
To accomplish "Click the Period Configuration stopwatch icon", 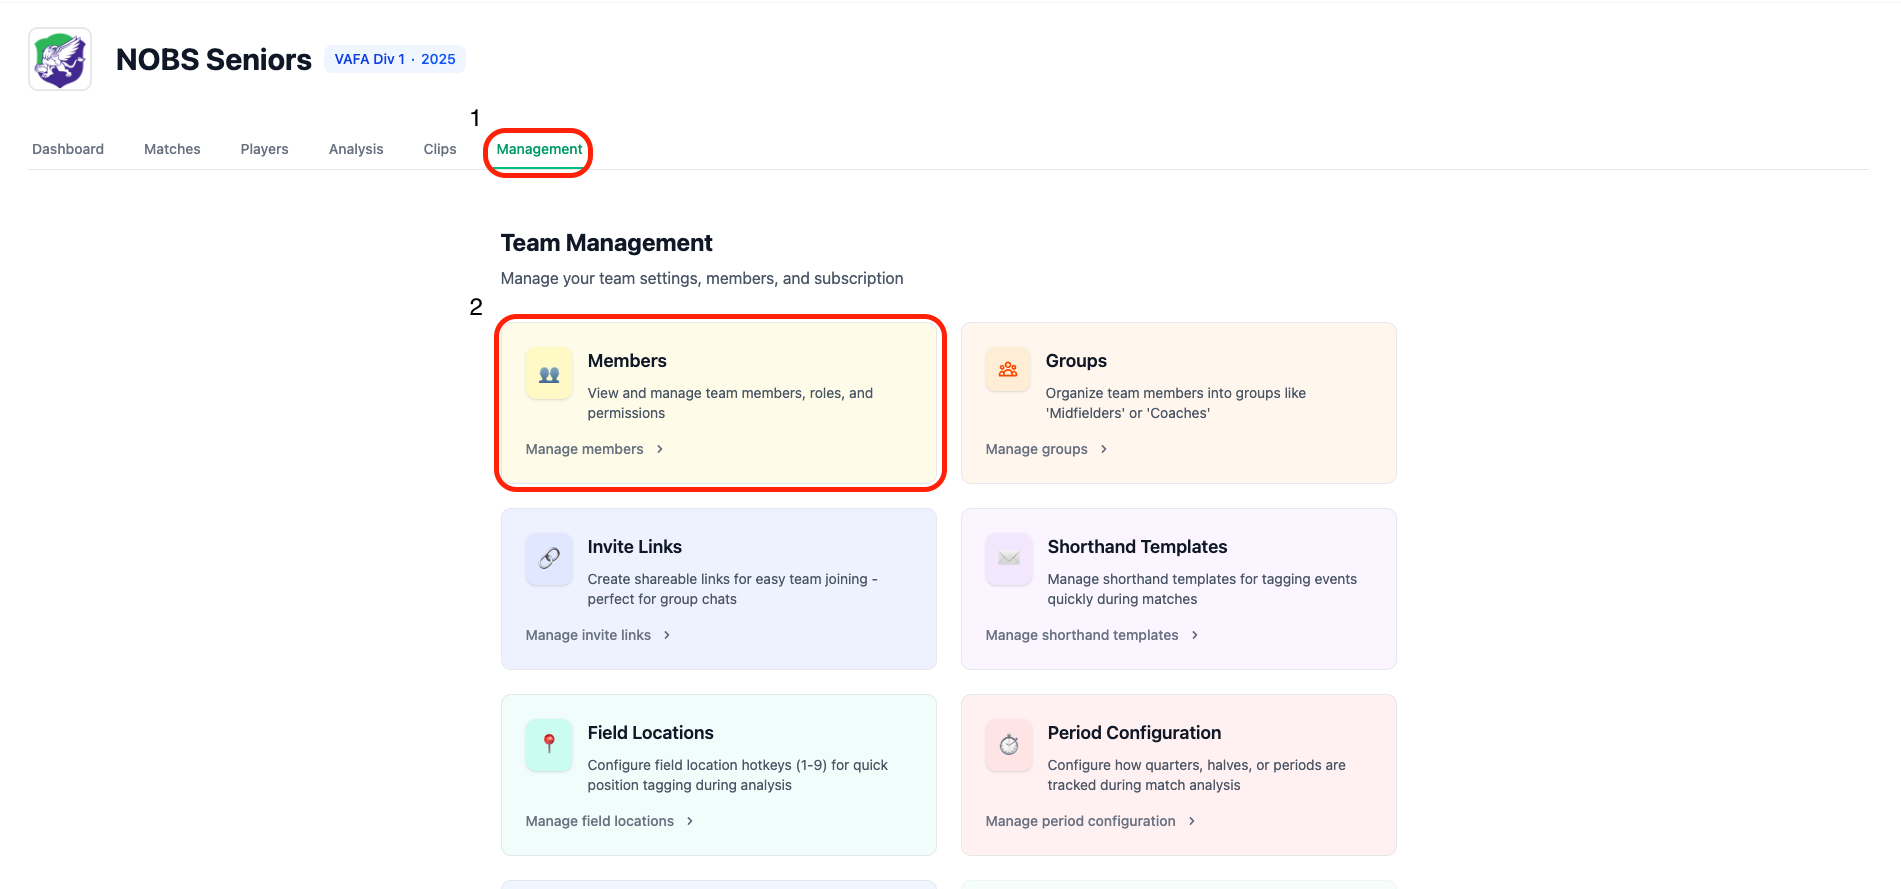I will pyautogui.click(x=1008, y=745).
